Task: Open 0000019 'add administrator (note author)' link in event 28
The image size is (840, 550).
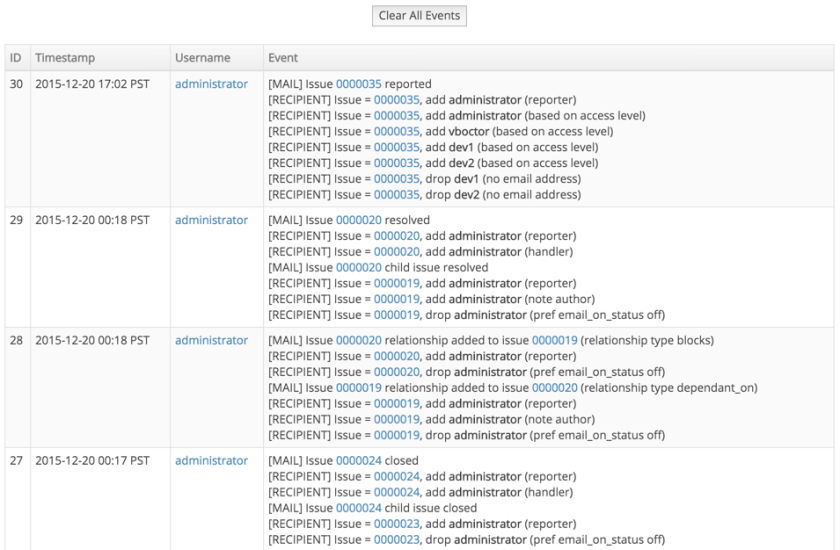Action: (396, 419)
